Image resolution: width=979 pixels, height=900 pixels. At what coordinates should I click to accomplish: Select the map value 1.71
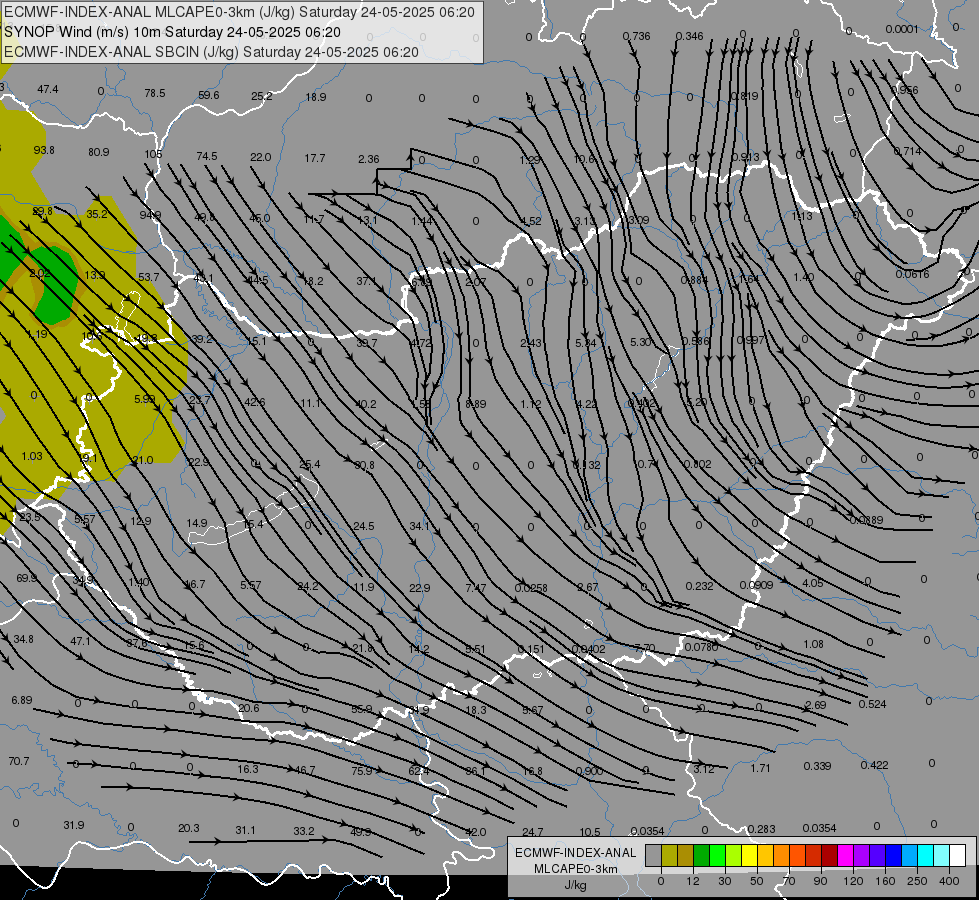tap(760, 768)
